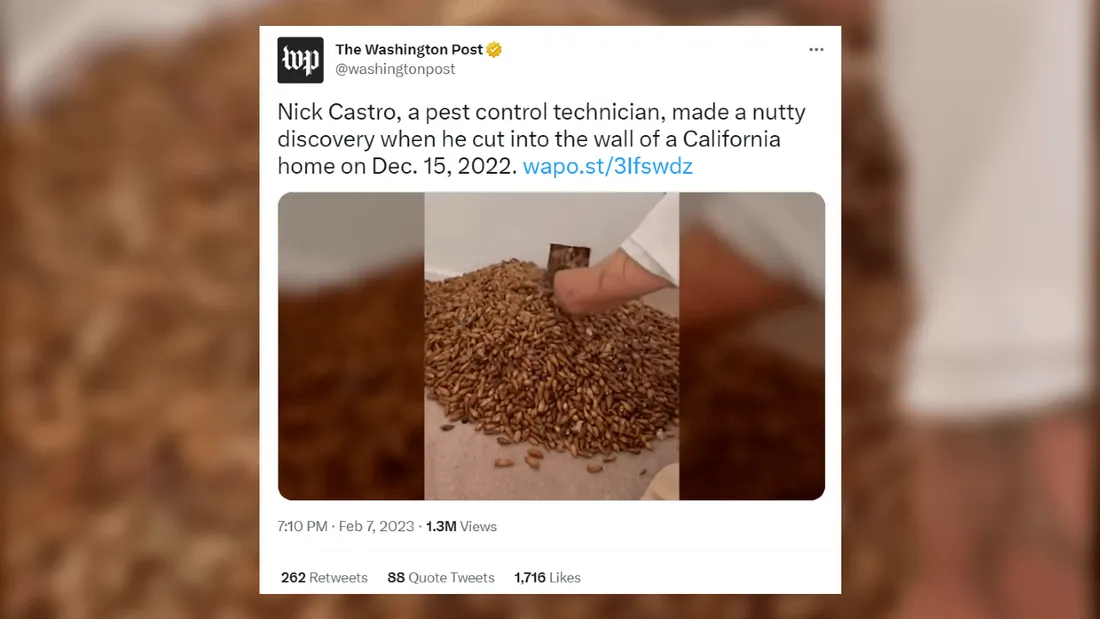Open the three-dot more options menu
Viewport: 1100px width, 619px height.
pyautogui.click(x=816, y=50)
